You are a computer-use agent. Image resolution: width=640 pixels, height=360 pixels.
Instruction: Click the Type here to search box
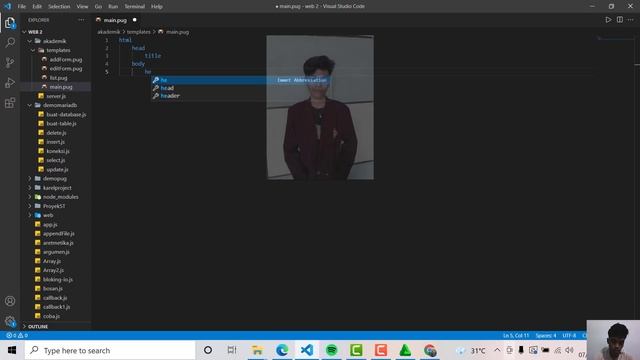click(x=110, y=350)
